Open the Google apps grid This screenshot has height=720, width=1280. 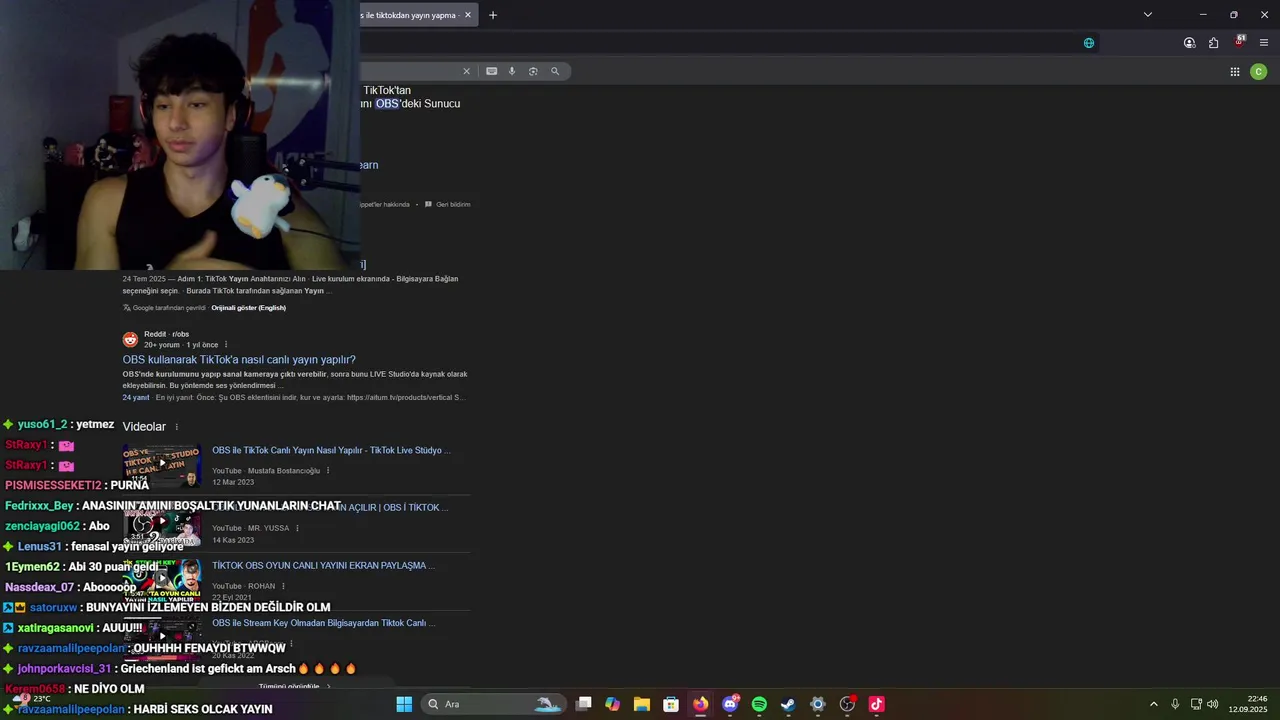(1235, 71)
